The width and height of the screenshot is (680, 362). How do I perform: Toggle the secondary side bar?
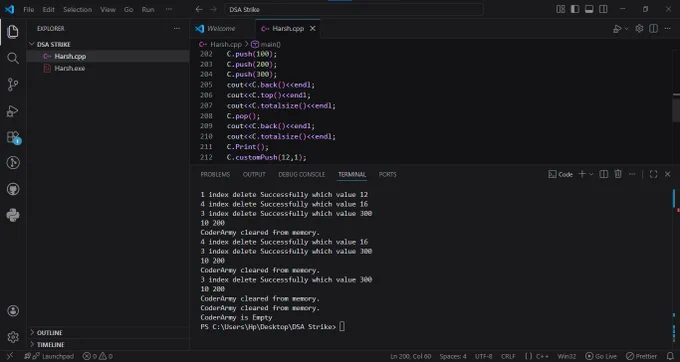pos(603,9)
